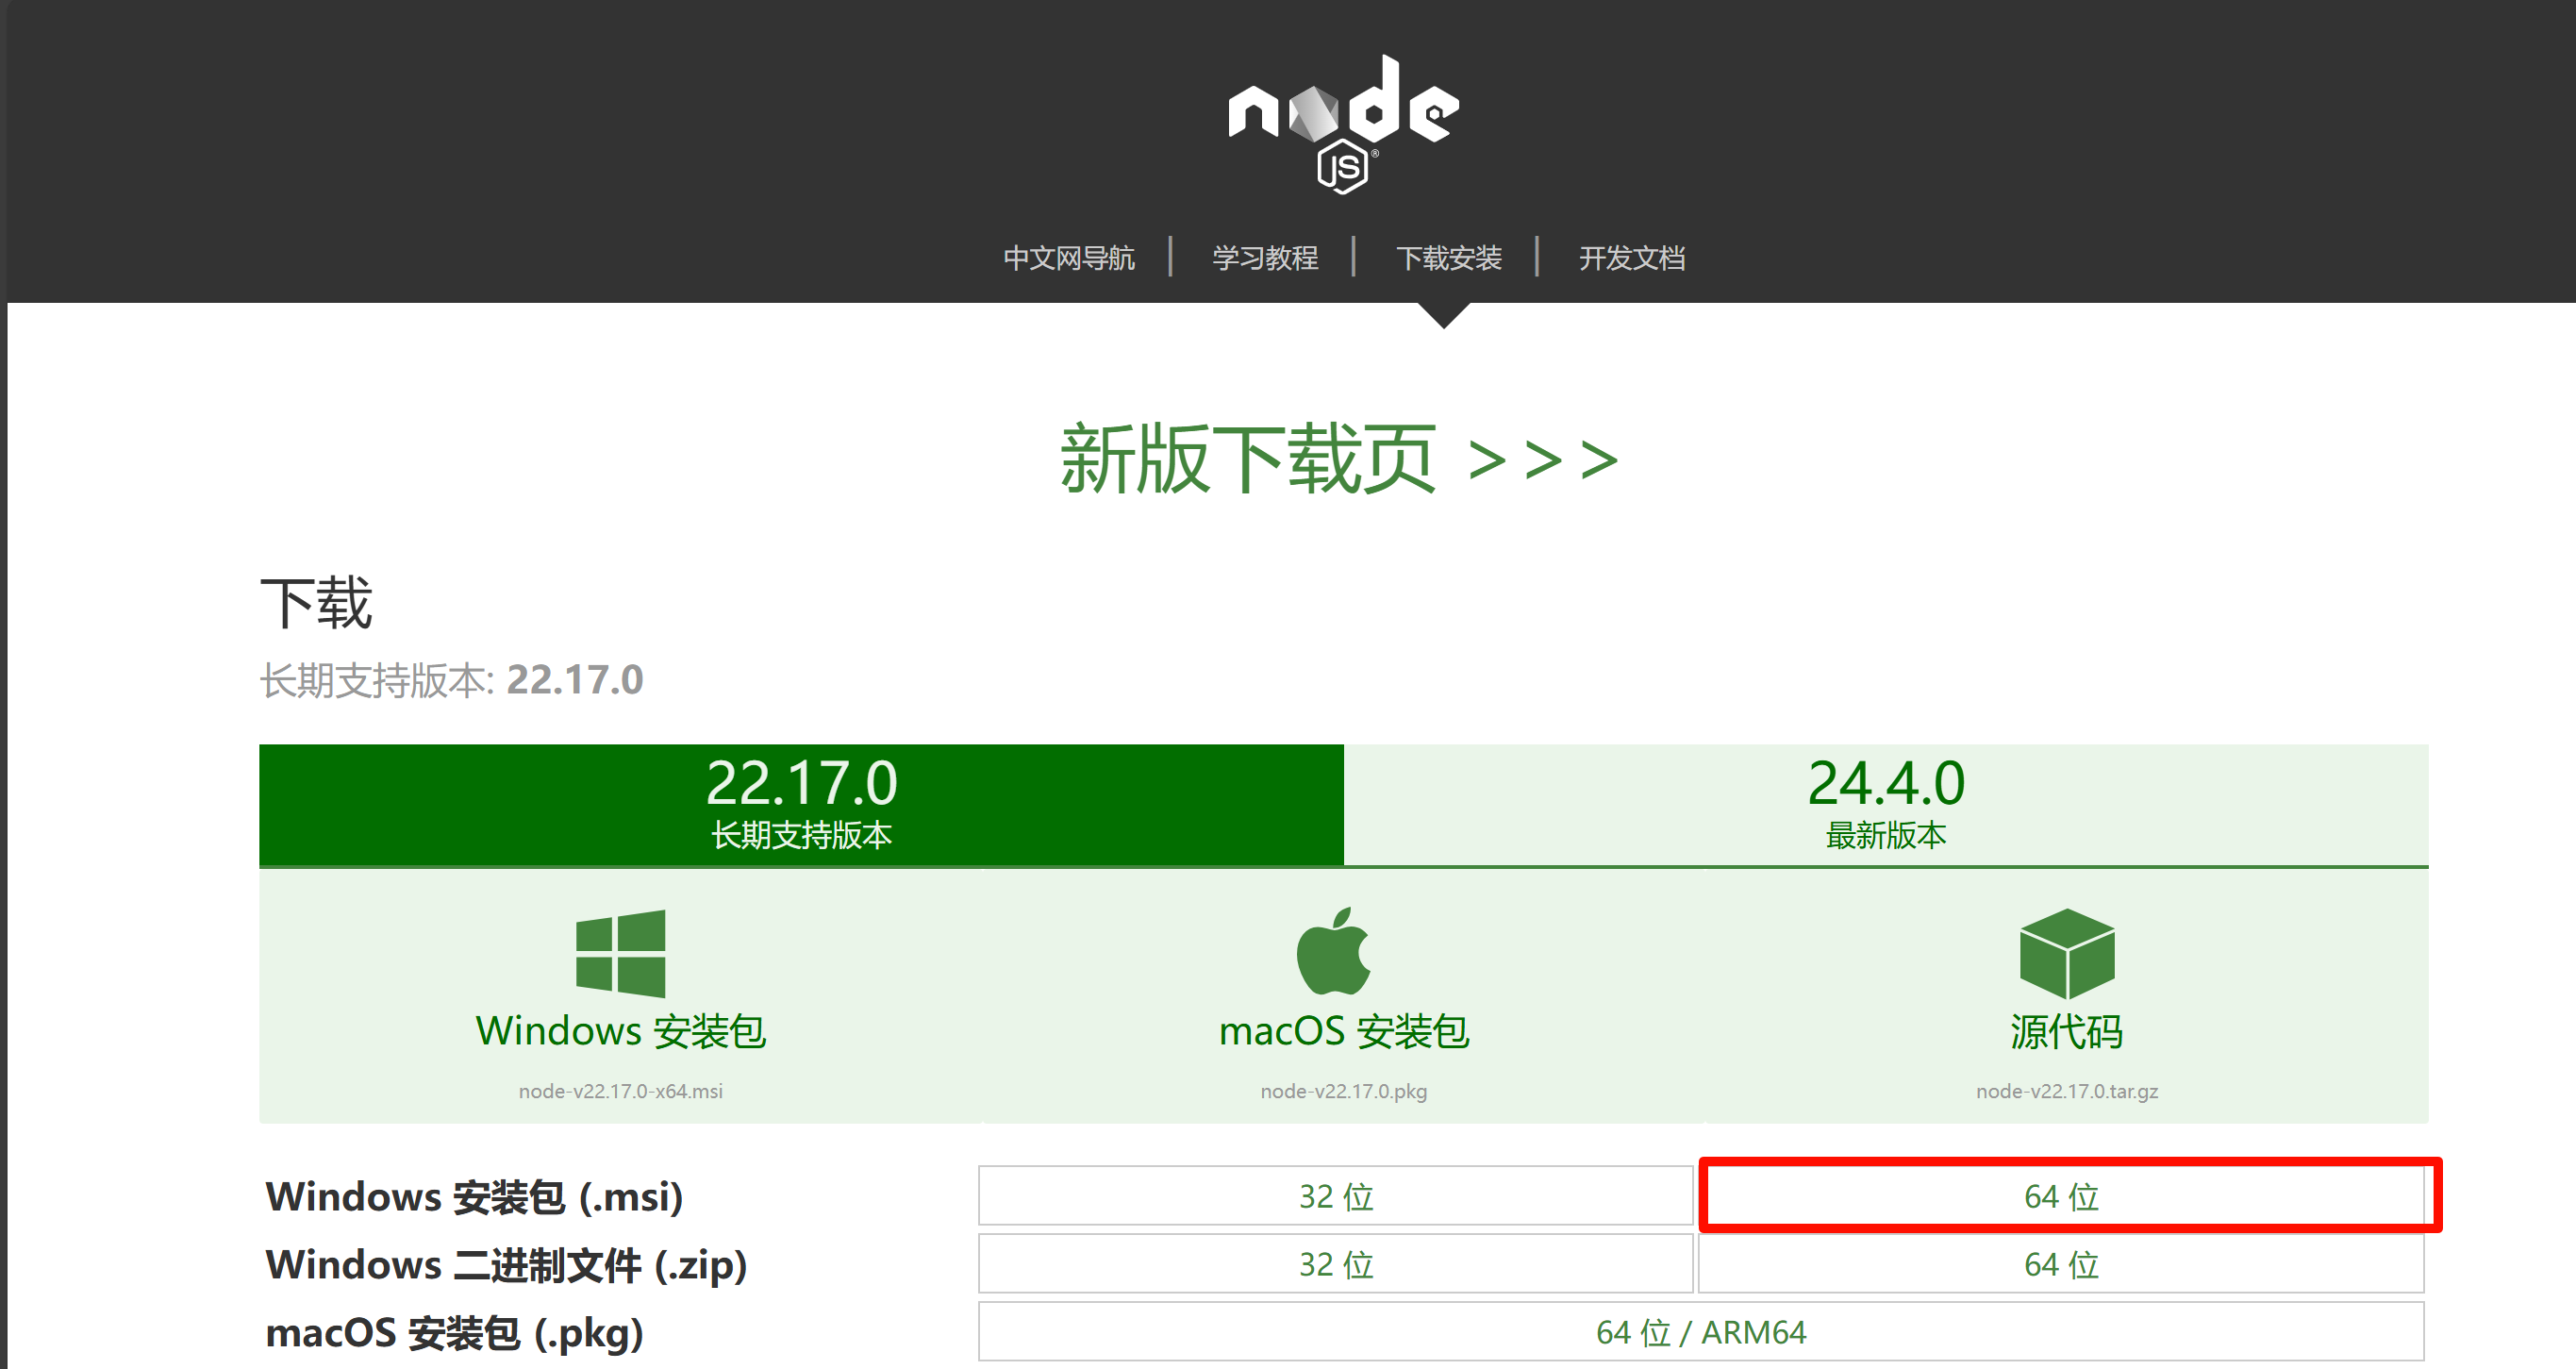This screenshot has height=1369, width=2576.
Task: Click Windows 二进制文件 (.zip) row label
Action: click(506, 1265)
